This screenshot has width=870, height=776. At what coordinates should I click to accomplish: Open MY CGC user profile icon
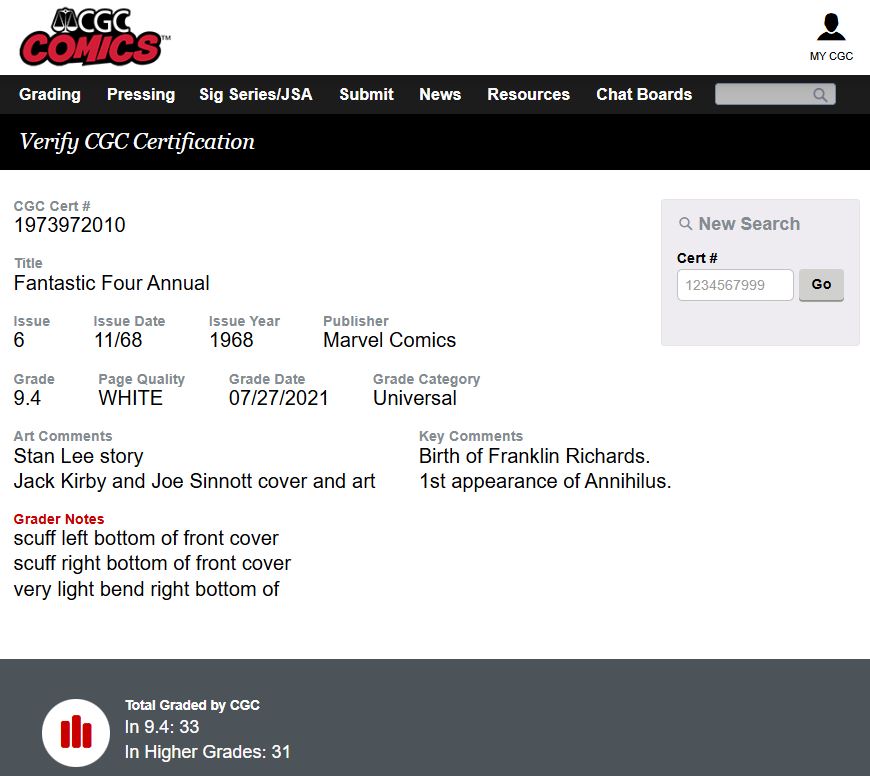click(831, 28)
